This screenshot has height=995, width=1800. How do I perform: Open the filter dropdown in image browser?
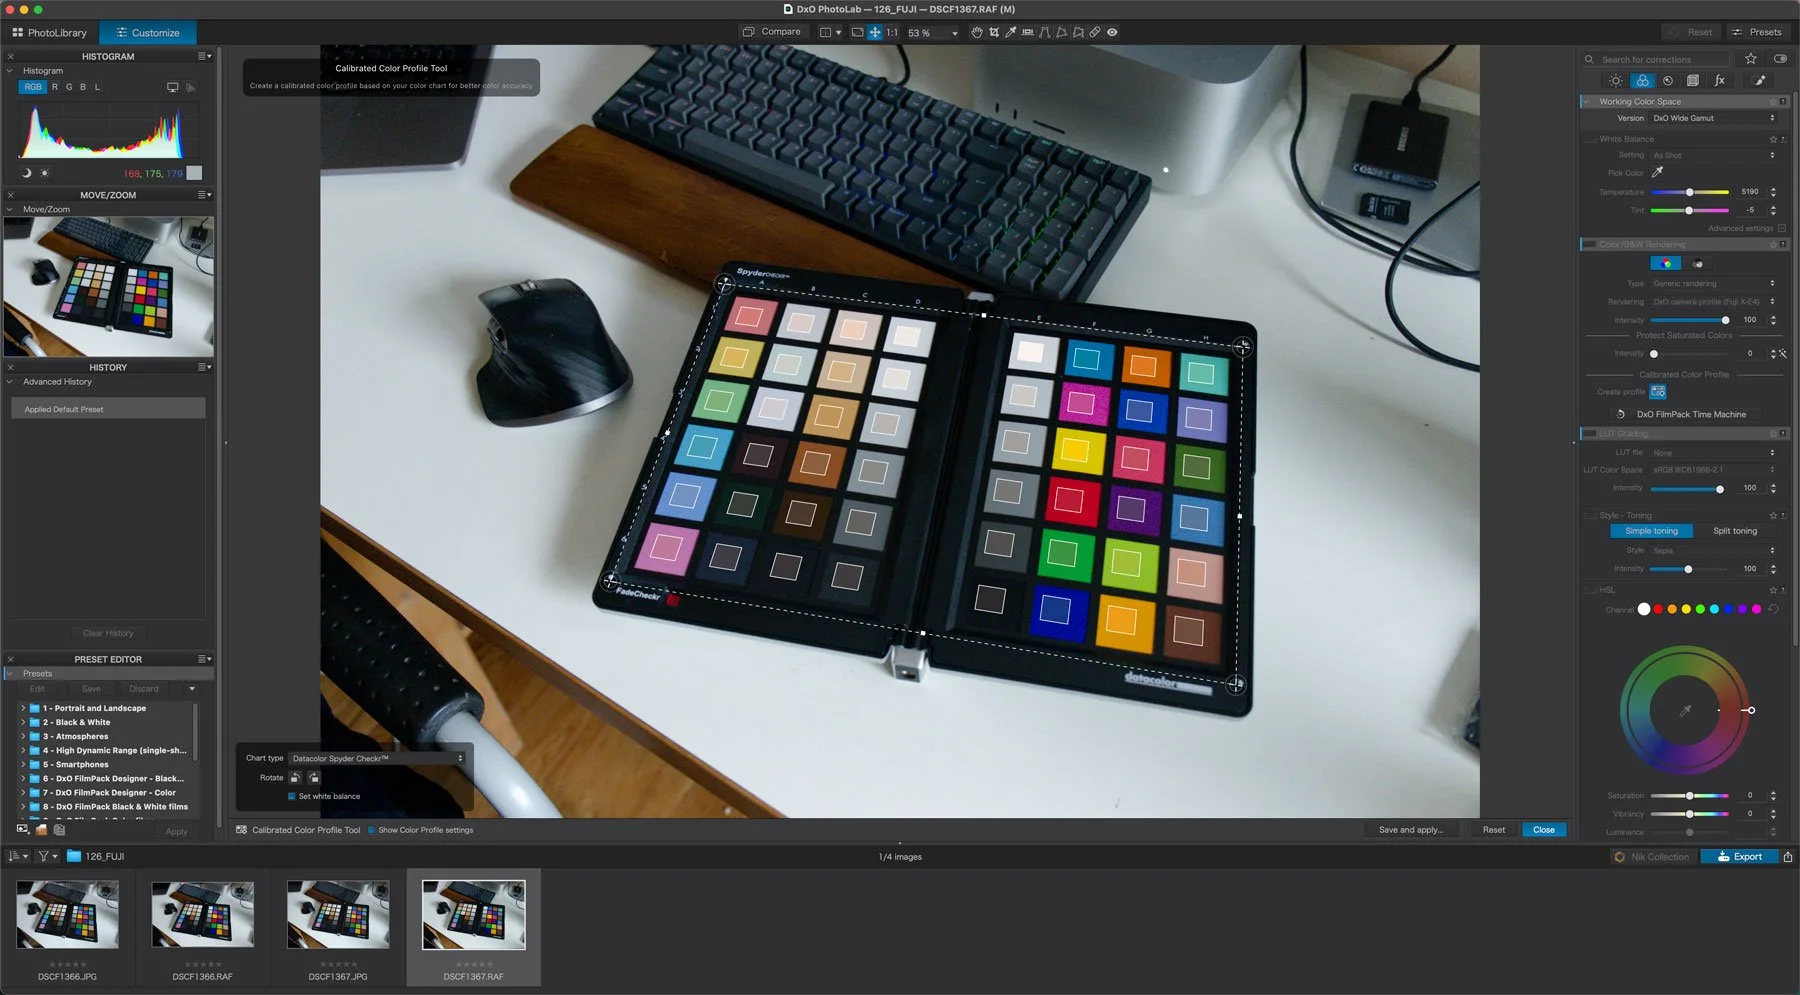[47, 856]
